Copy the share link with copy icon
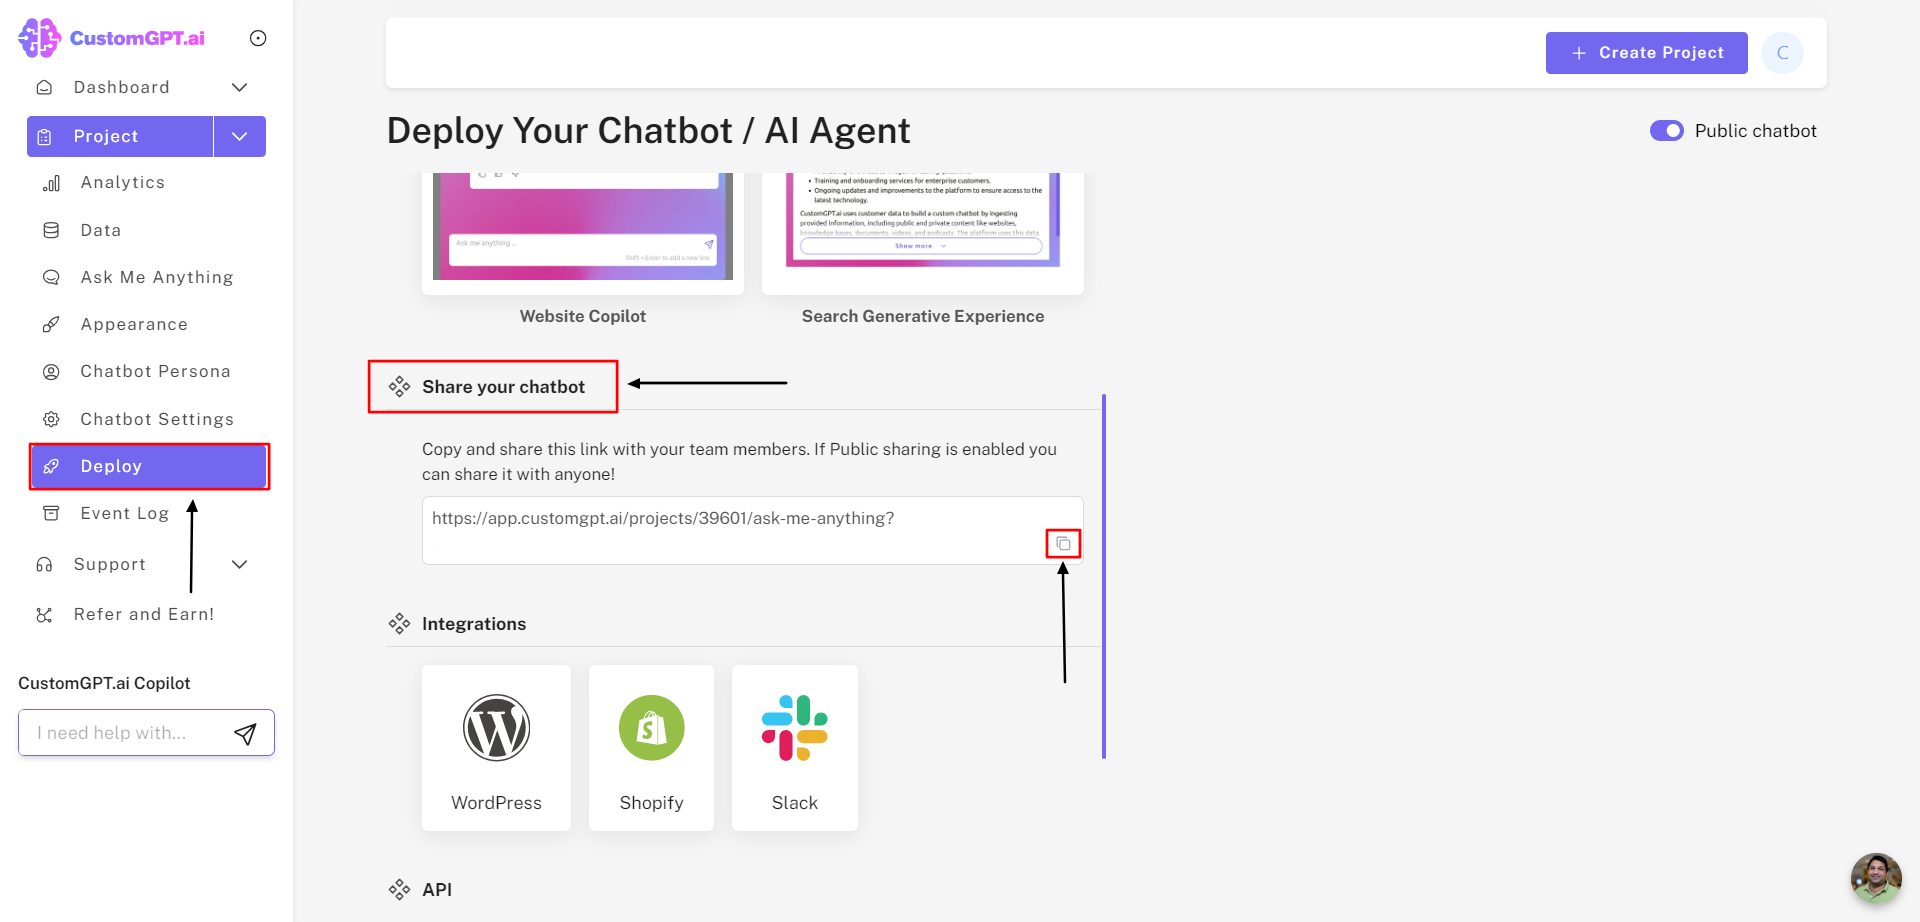1920x922 pixels. pos(1063,544)
